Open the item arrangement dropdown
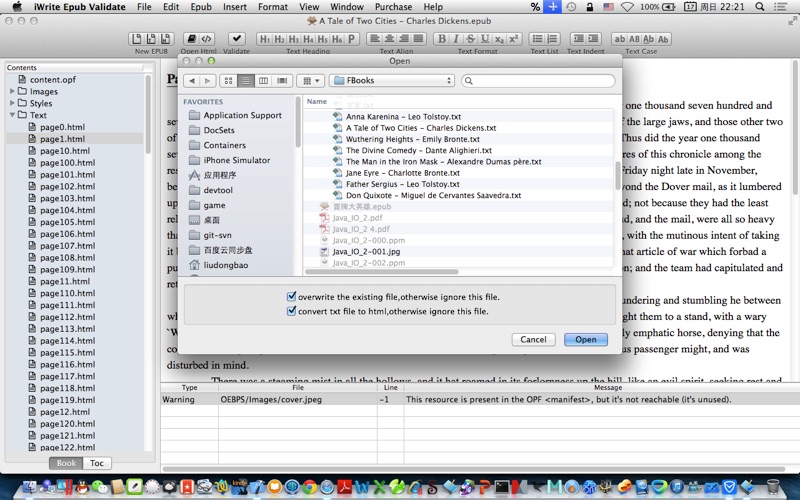 pos(311,81)
